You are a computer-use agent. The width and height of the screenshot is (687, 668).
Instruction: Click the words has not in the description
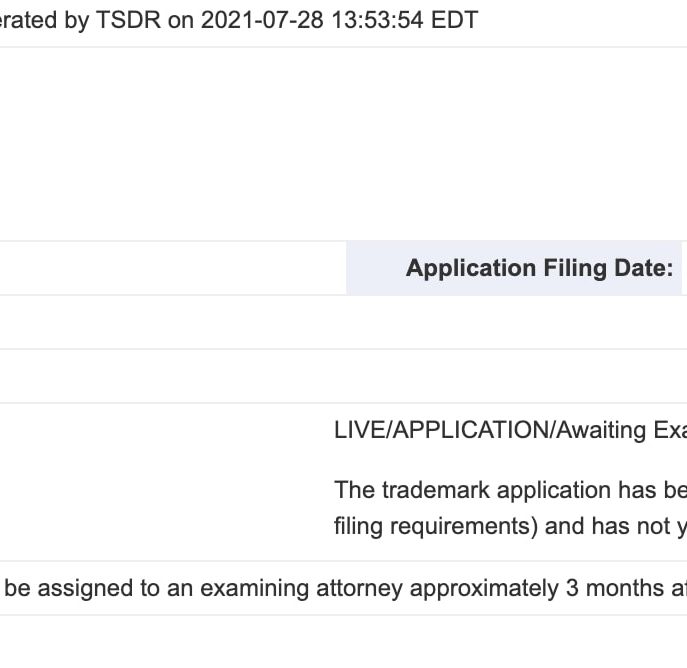point(631,526)
